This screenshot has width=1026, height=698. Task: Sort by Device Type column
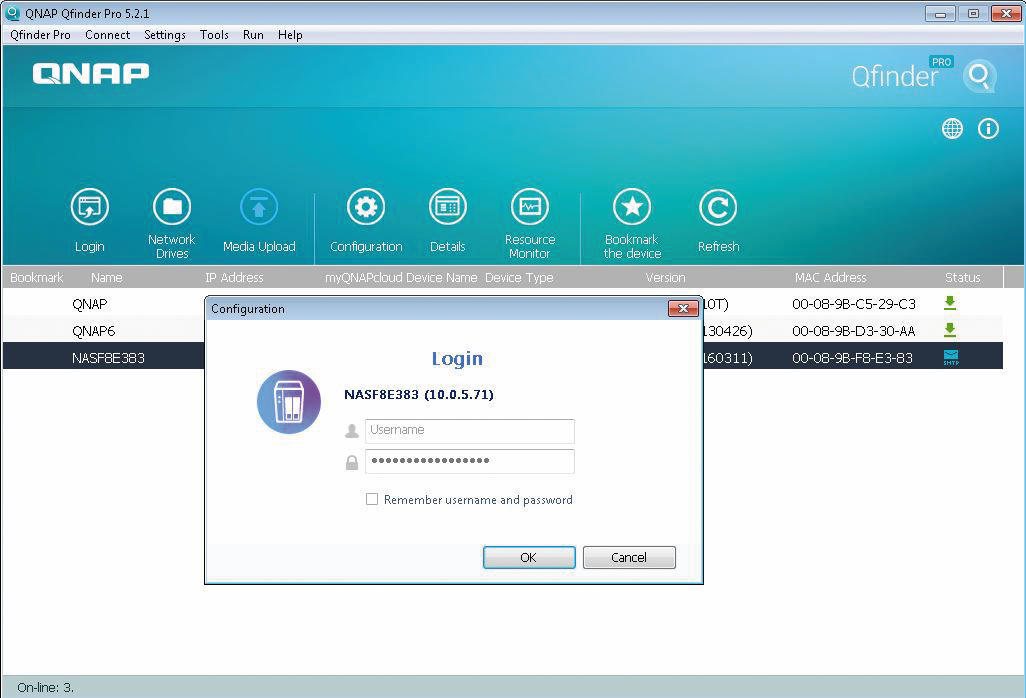coord(519,277)
